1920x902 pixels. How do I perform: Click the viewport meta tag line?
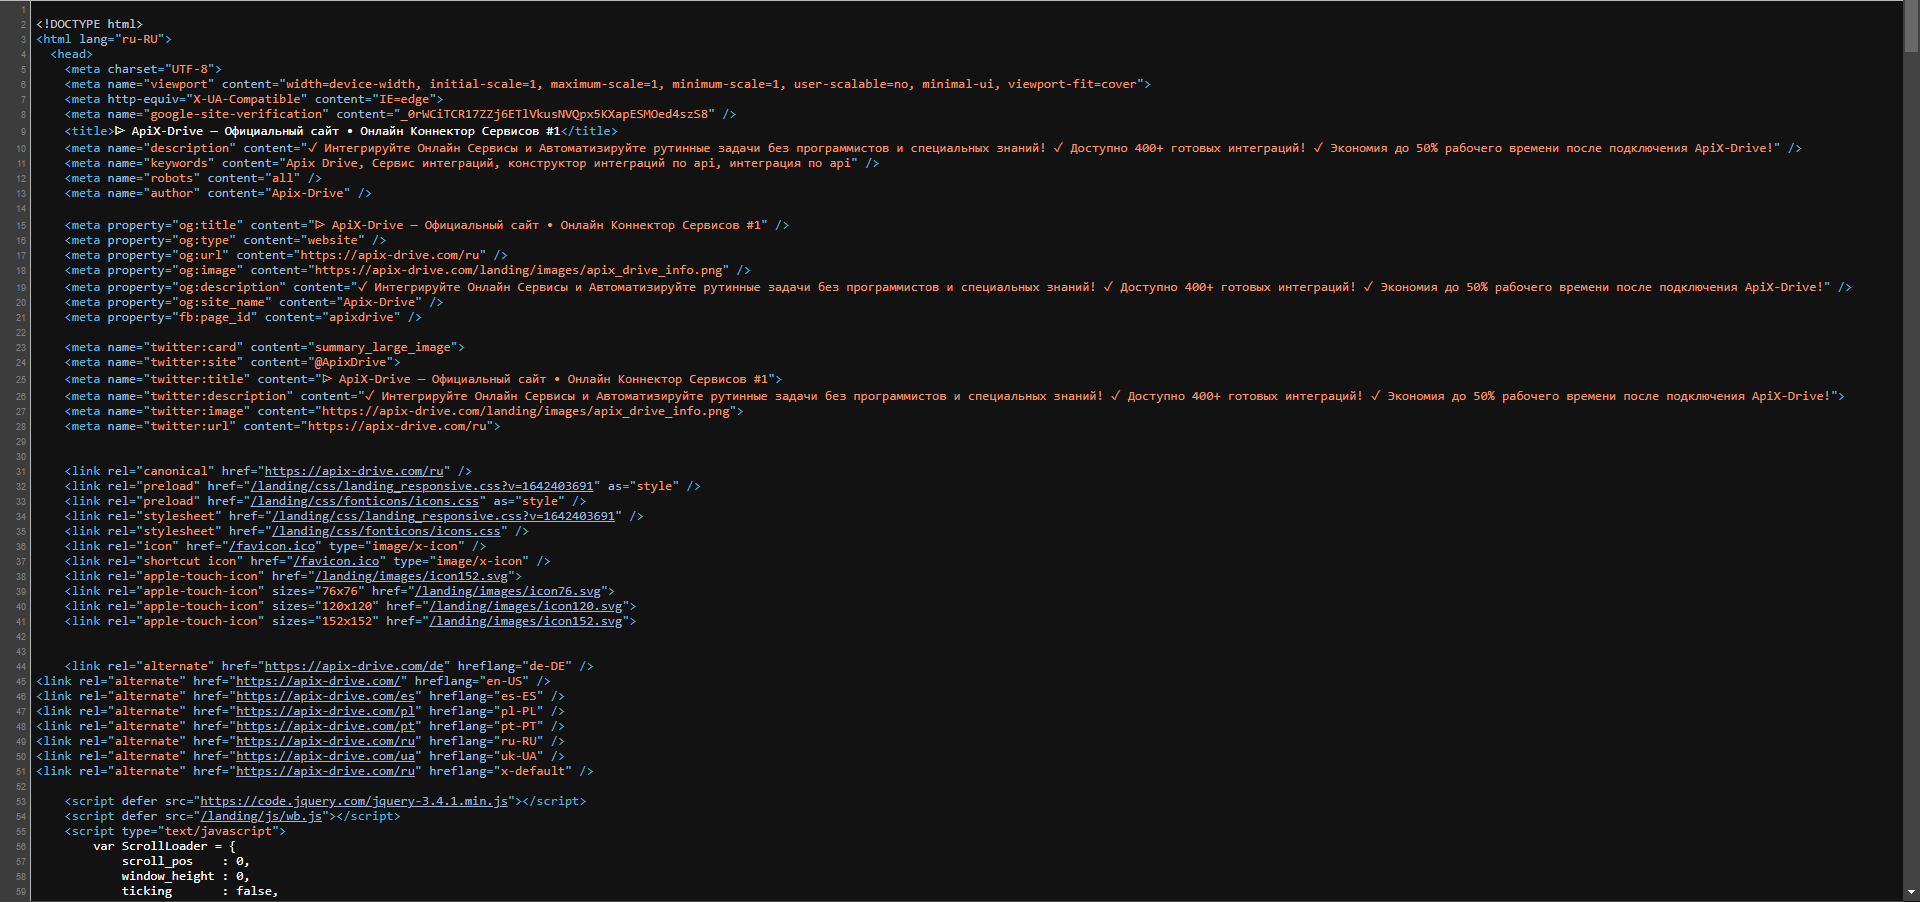608,84
